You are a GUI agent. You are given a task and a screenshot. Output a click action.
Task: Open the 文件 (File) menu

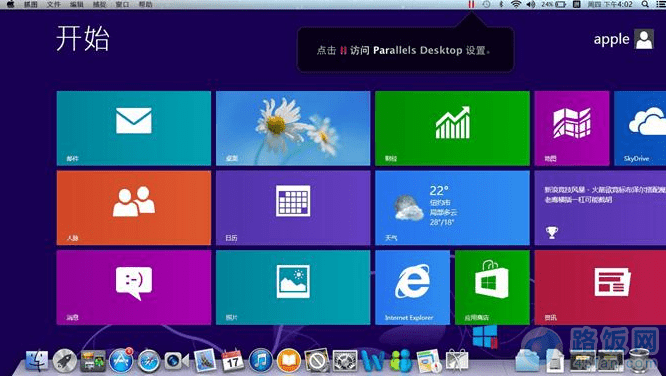tap(54, 4)
